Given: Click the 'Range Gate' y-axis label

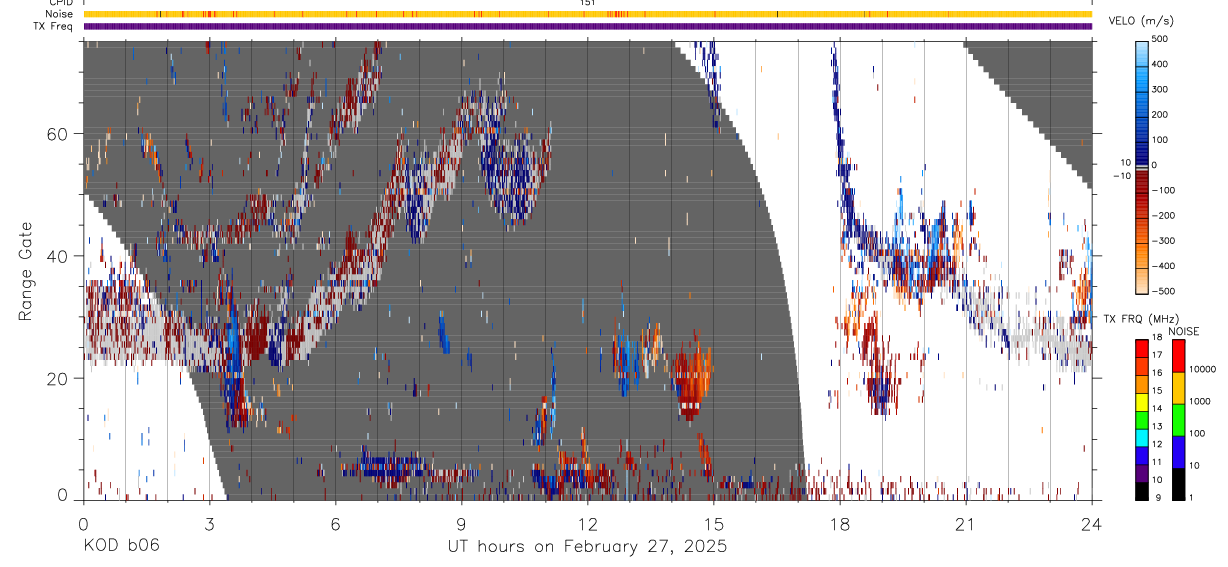Looking at the screenshot, I should pyautogui.click(x=28, y=271).
